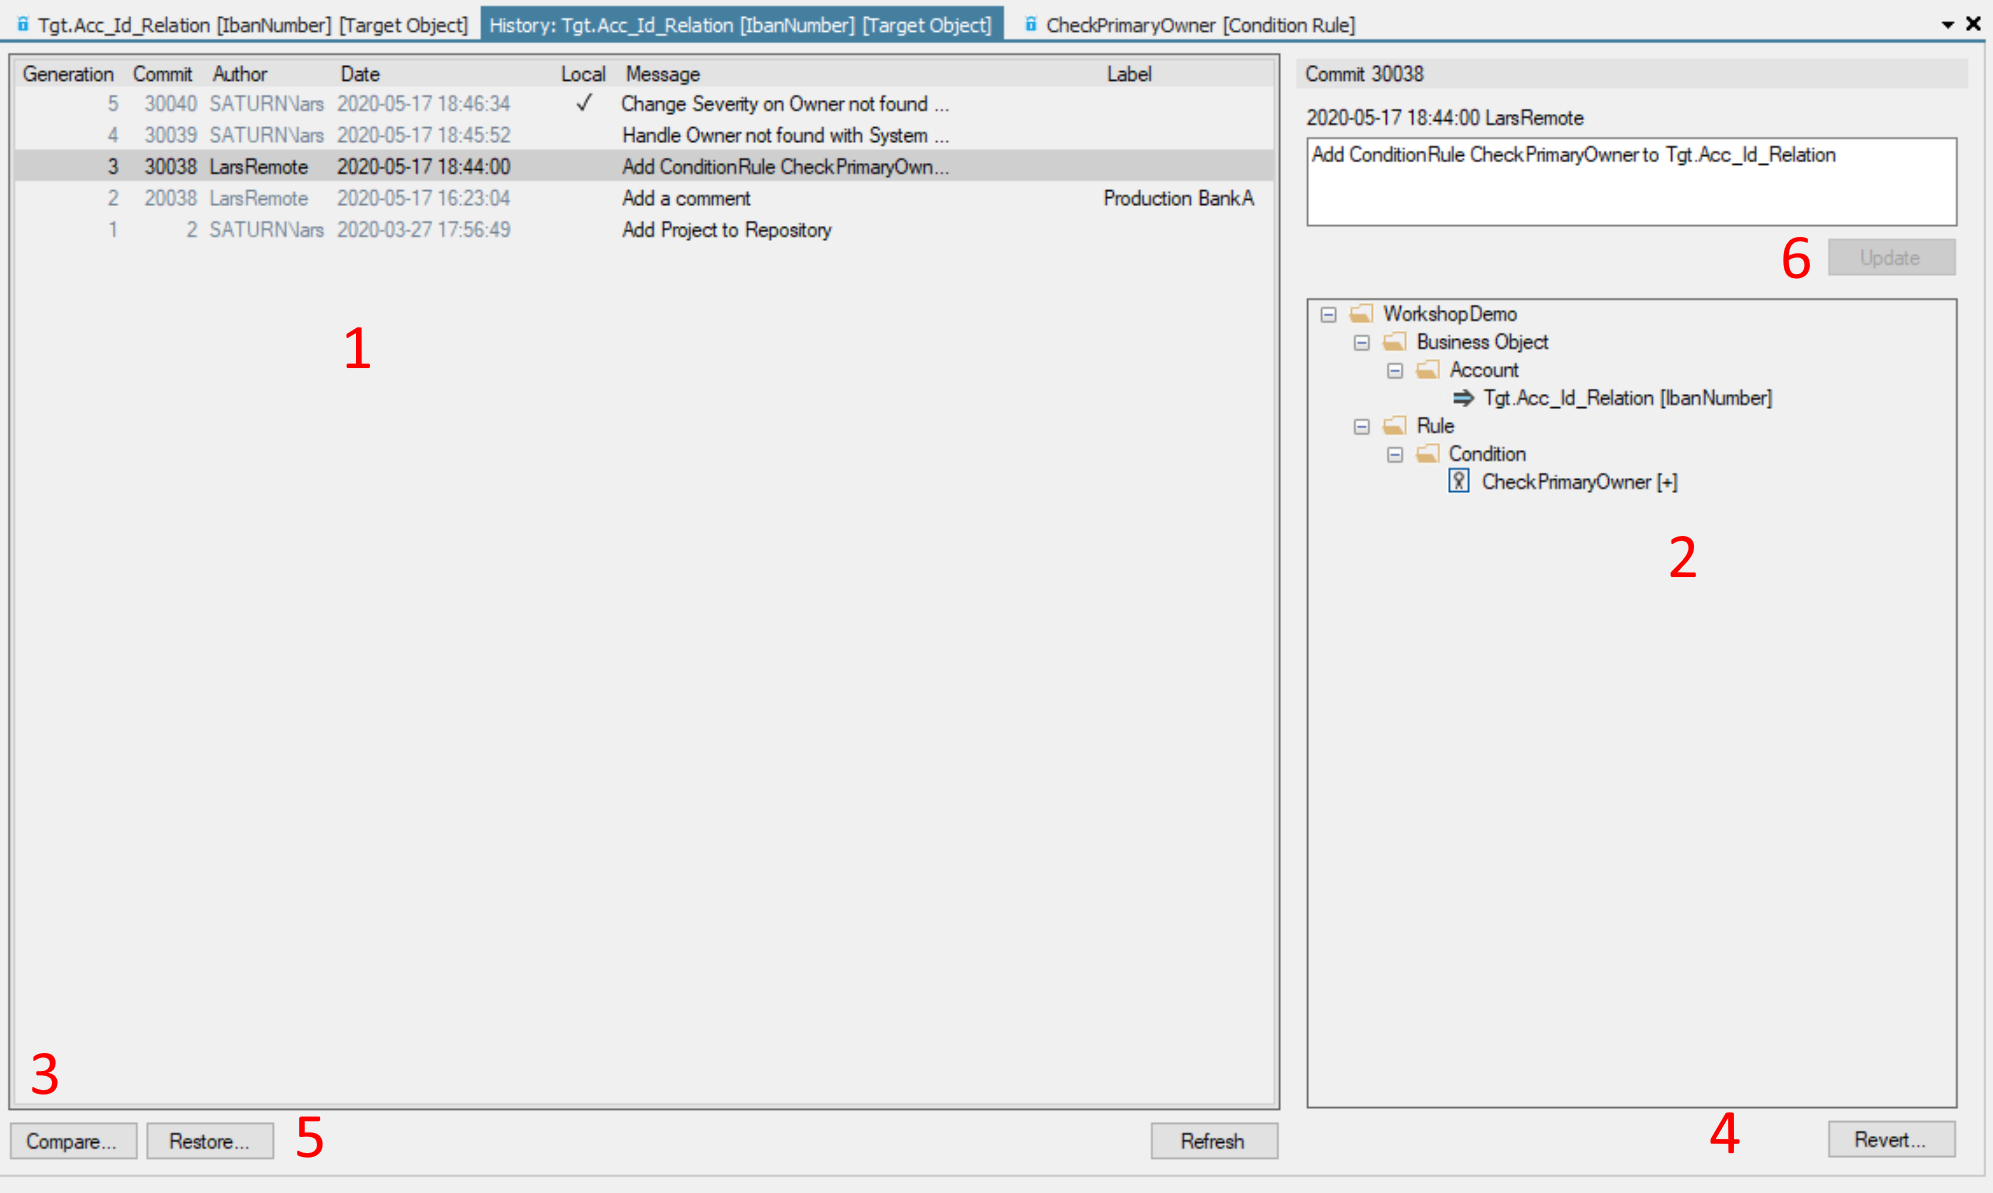Click the Local checkmark on commit 30040

tap(583, 103)
